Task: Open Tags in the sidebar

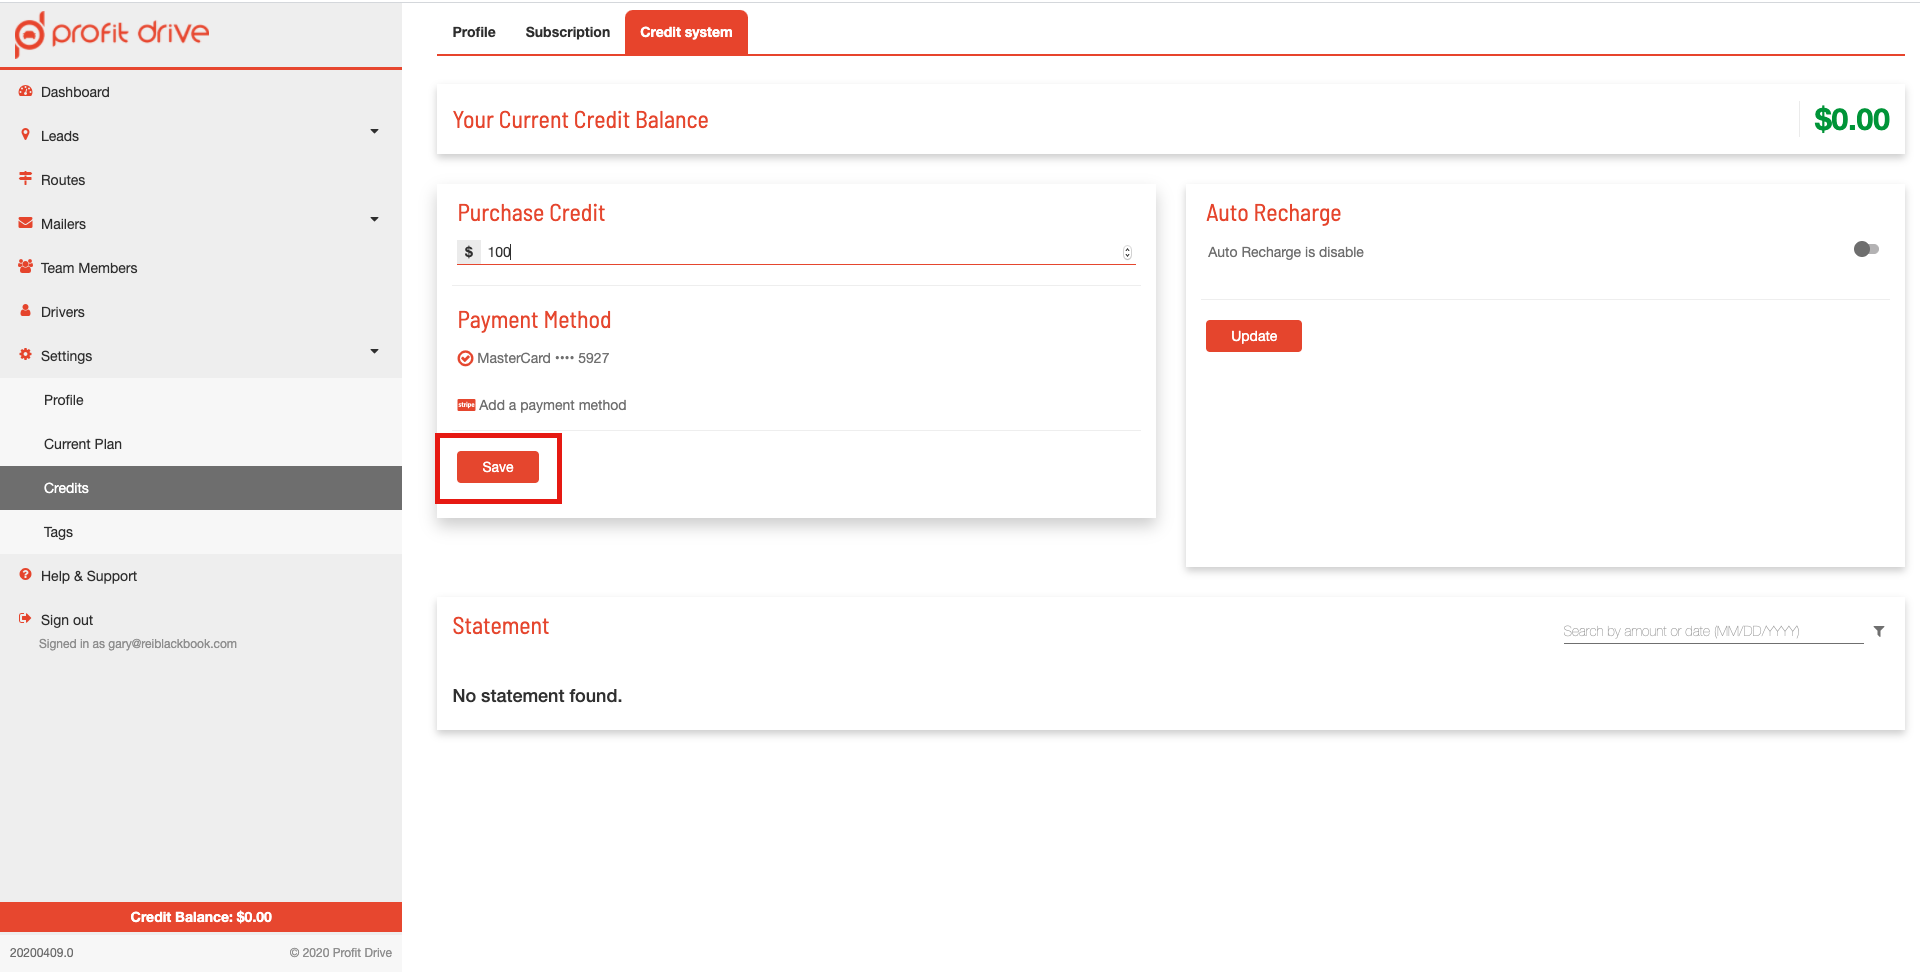Action: click(x=201, y=532)
